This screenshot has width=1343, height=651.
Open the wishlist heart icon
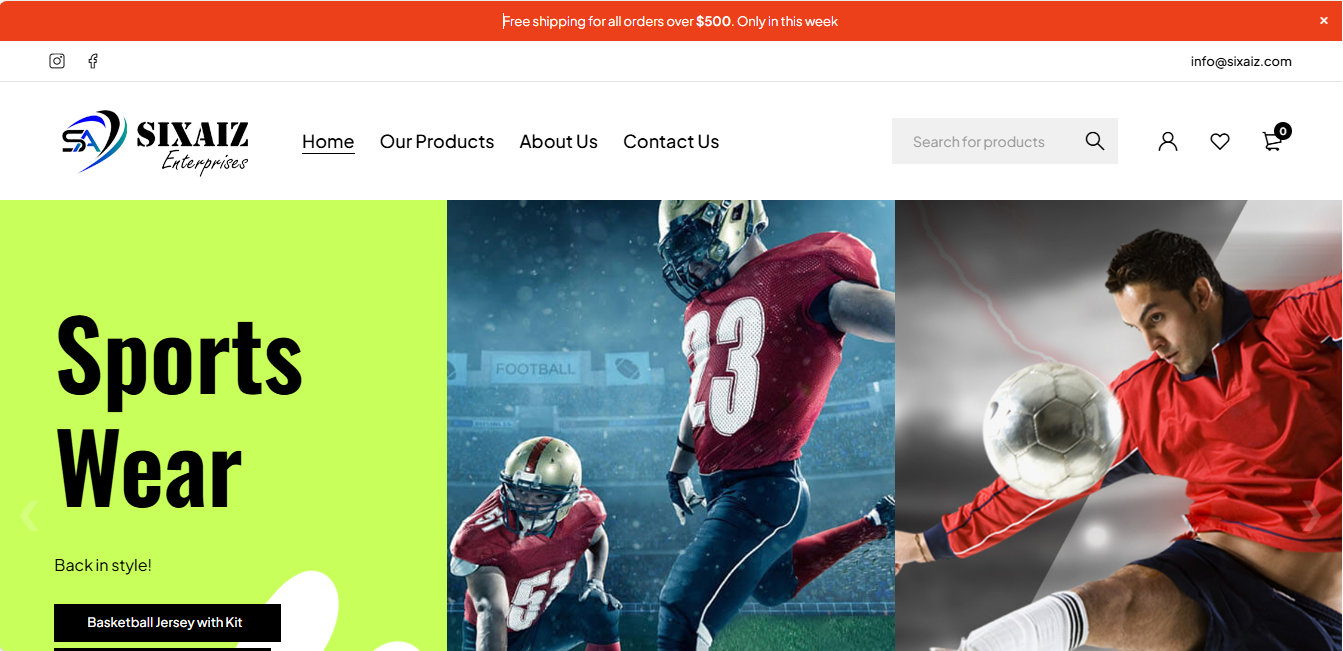pos(1220,142)
